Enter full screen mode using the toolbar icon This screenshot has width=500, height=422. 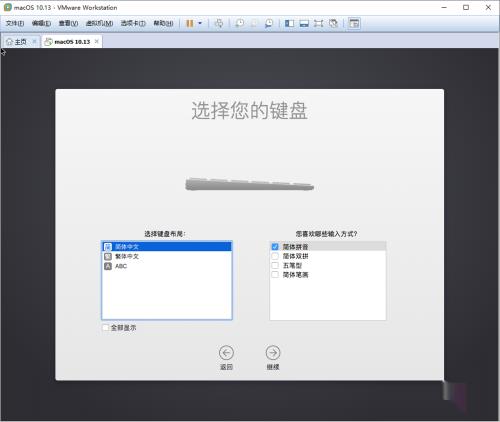click(x=318, y=23)
